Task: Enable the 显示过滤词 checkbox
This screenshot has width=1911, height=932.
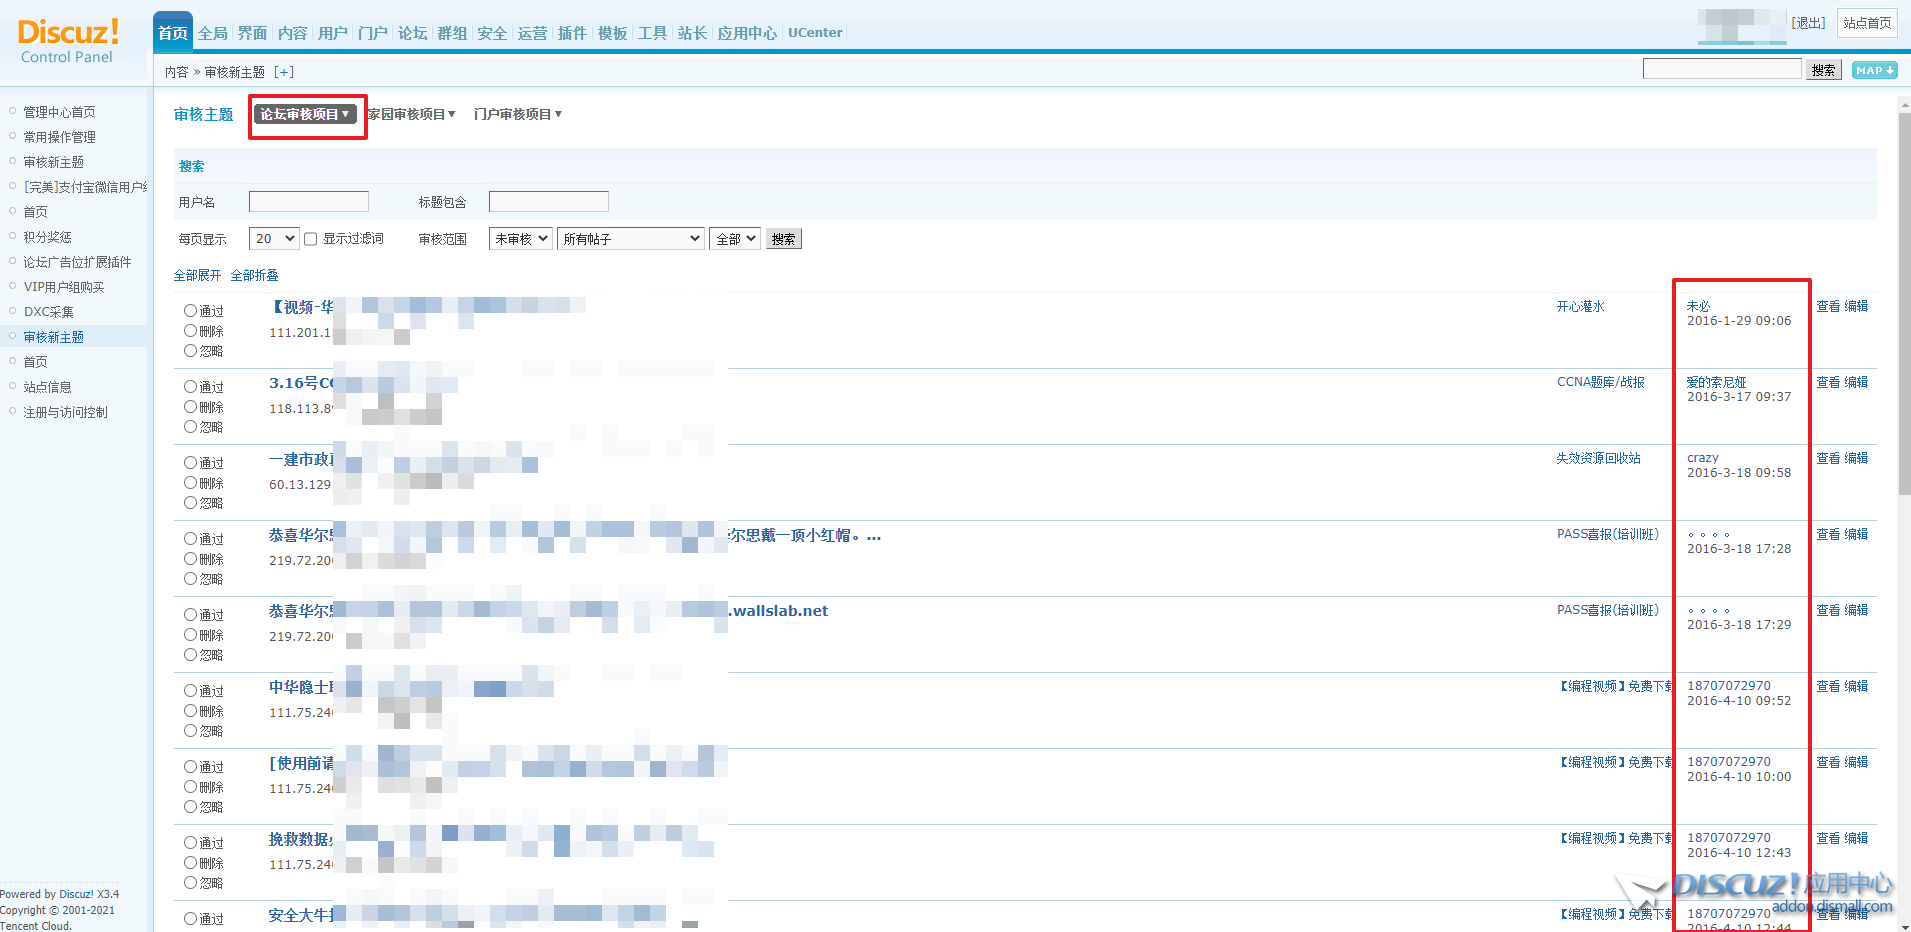Action: click(x=311, y=239)
